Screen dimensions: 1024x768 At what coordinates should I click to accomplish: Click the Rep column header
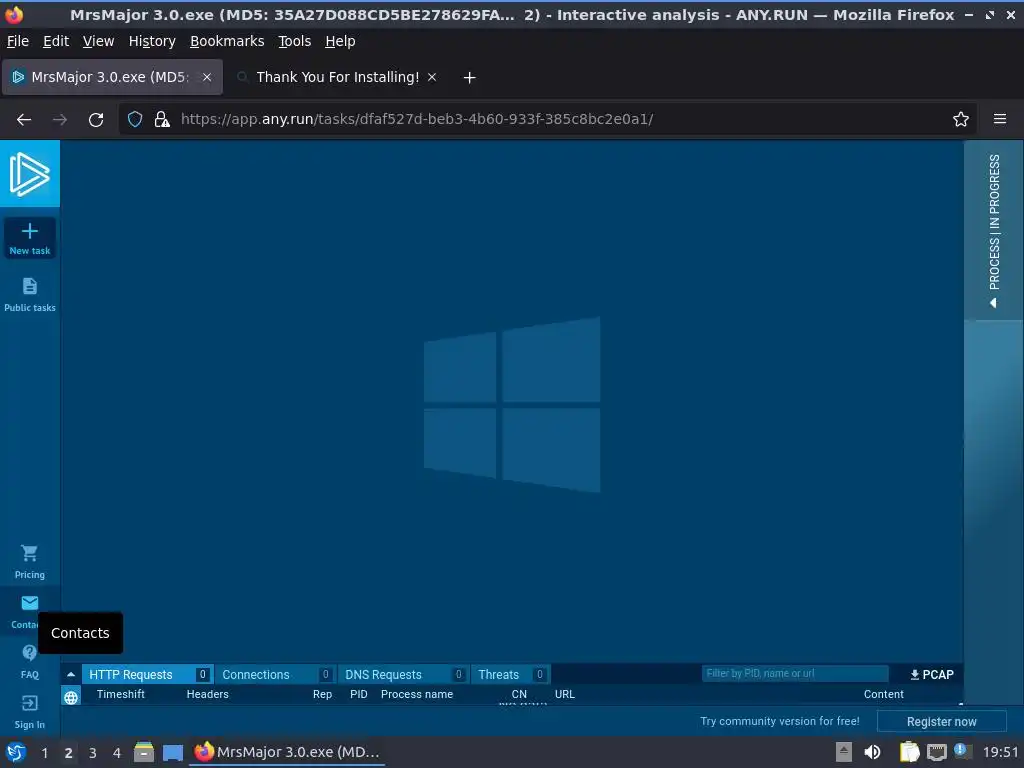point(323,694)
